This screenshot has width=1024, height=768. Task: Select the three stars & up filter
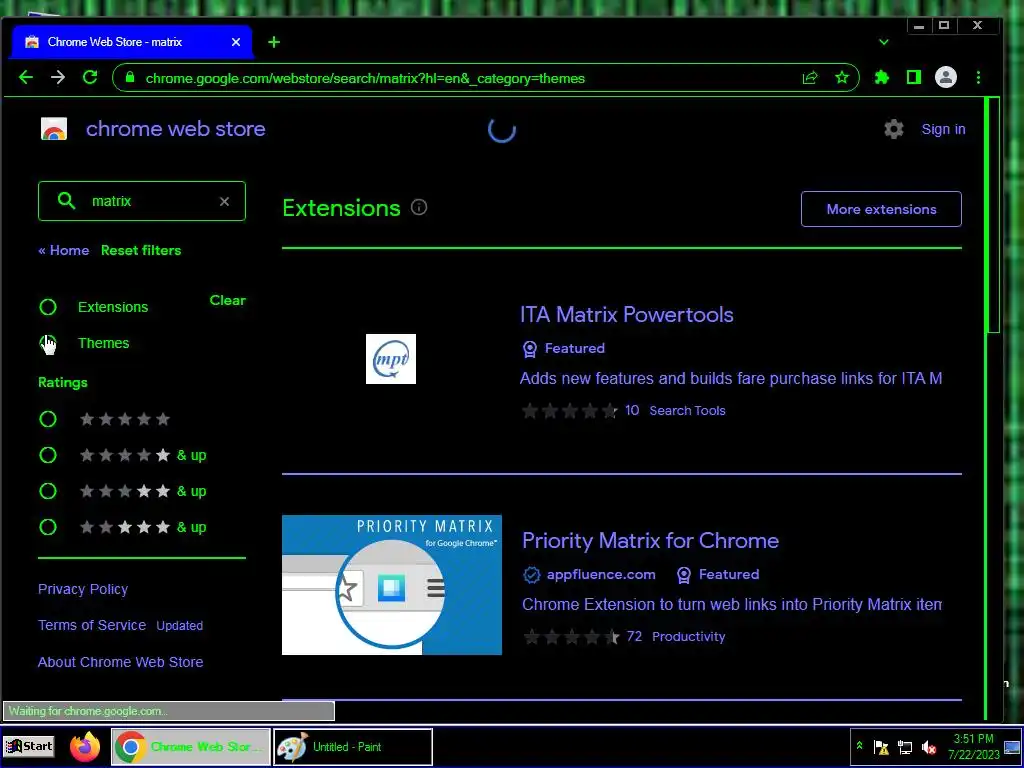tap(48, 491)
